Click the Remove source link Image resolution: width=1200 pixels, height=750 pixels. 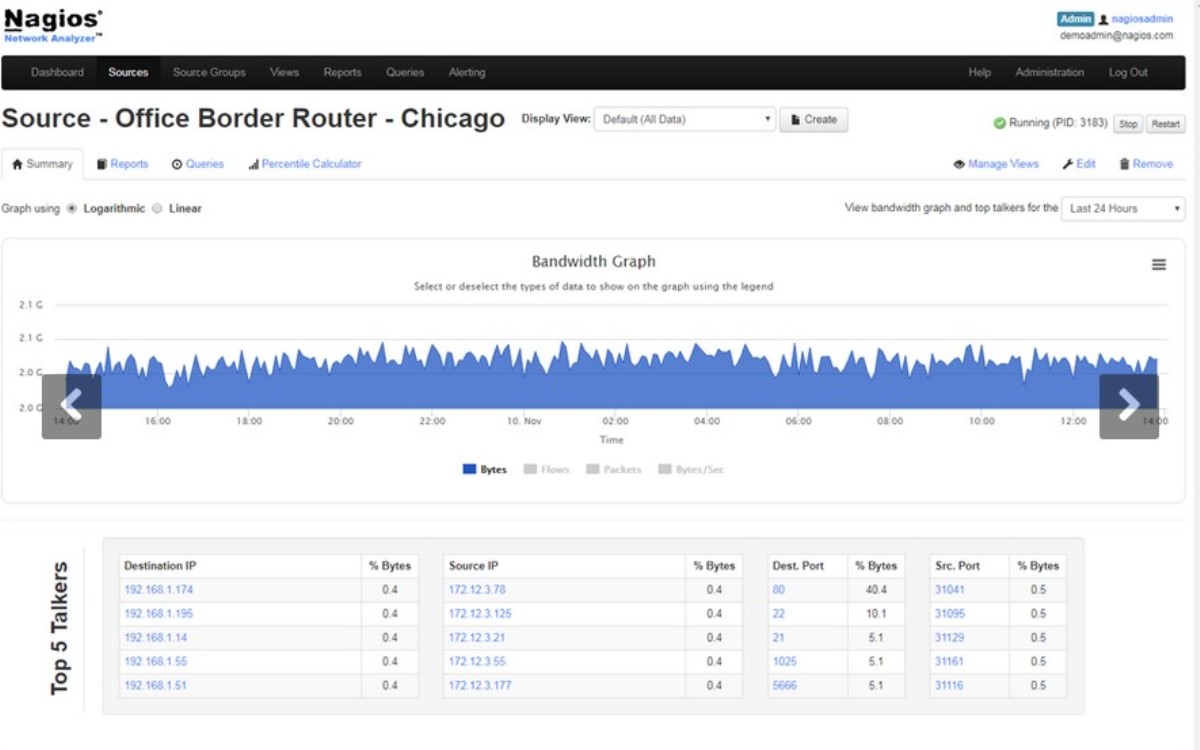click(x=1146, y=164)
